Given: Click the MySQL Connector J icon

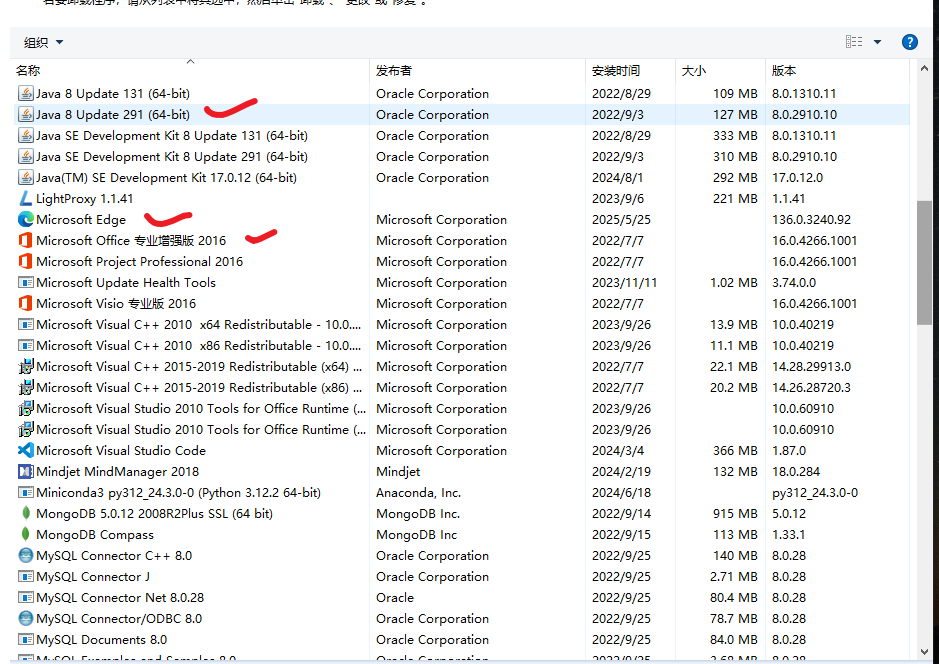Looking at the screenshot, I should [25, 577].
